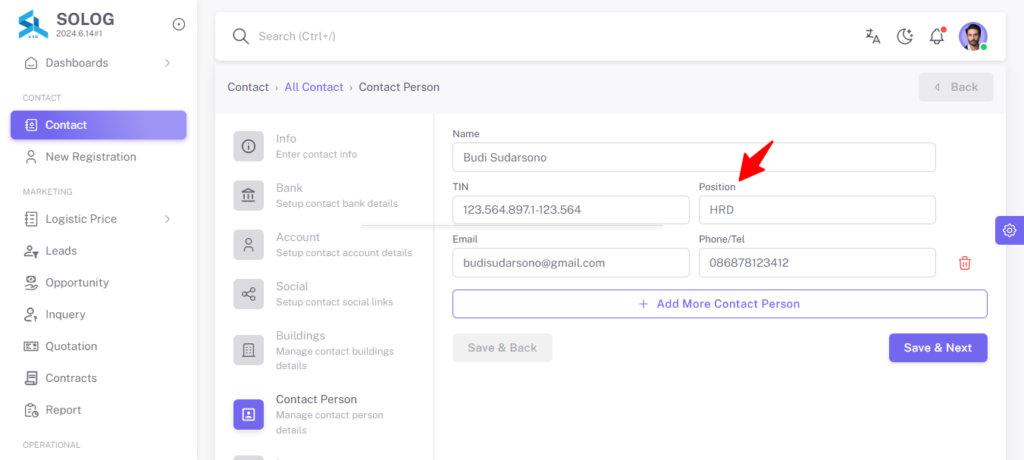Viewport: 1024px width, 460px height.
Task: Click the language translate icon
Action: [872, 37]
